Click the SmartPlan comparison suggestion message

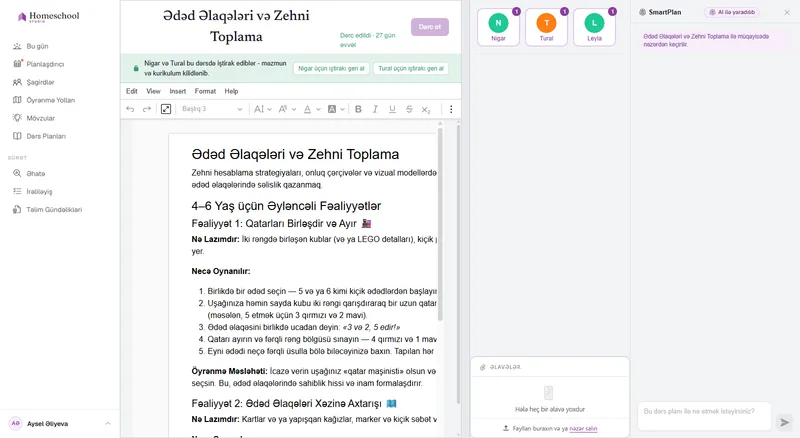tap(710, 40)
